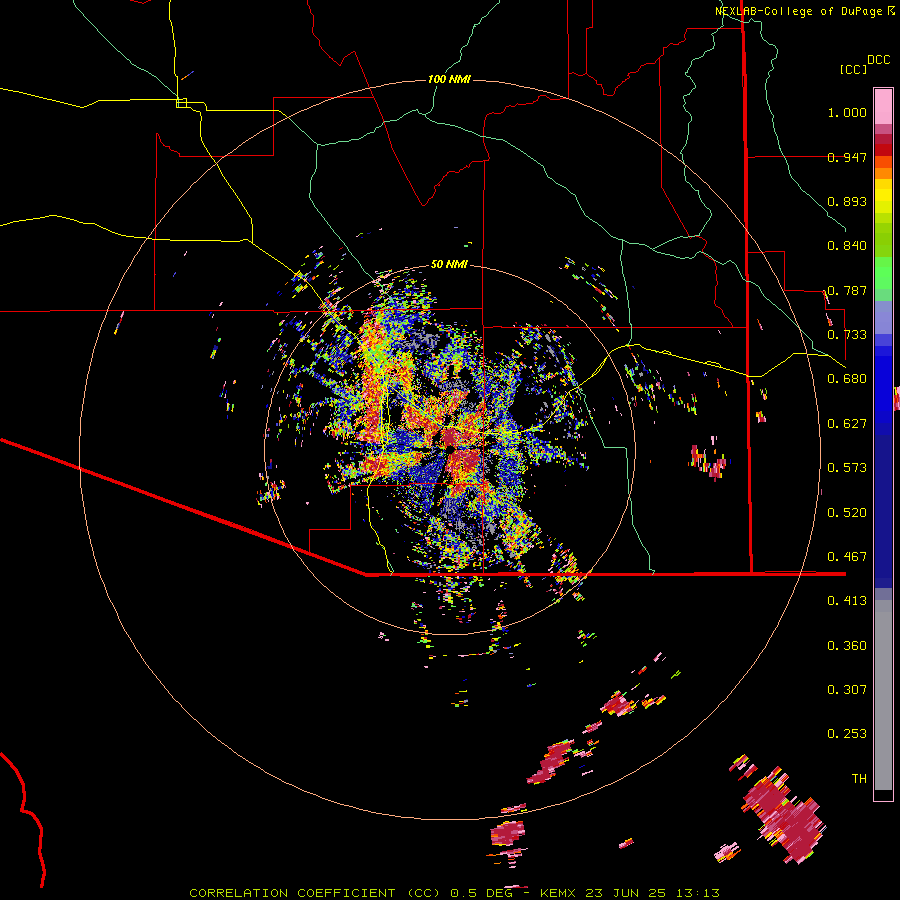The width and height of the screenshot is (900, 900).
Task: Click the DCC product label
Action: click(x=879, y=60)
